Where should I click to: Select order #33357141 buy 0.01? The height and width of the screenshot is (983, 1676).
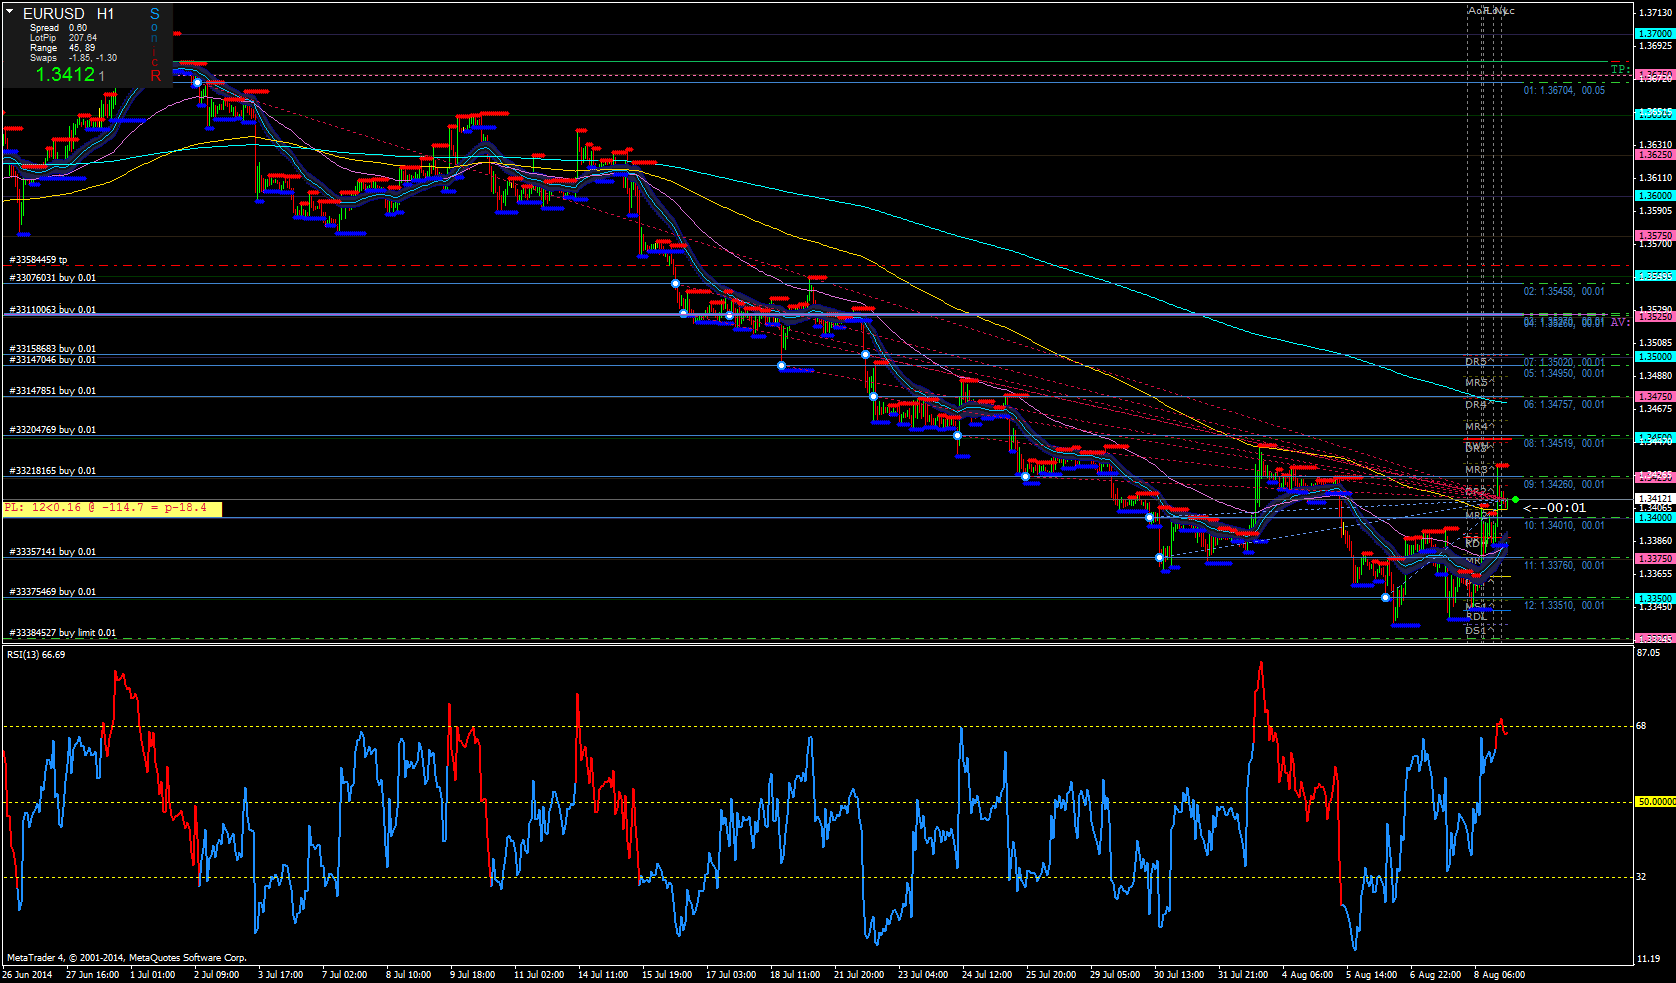pos(53,552)
